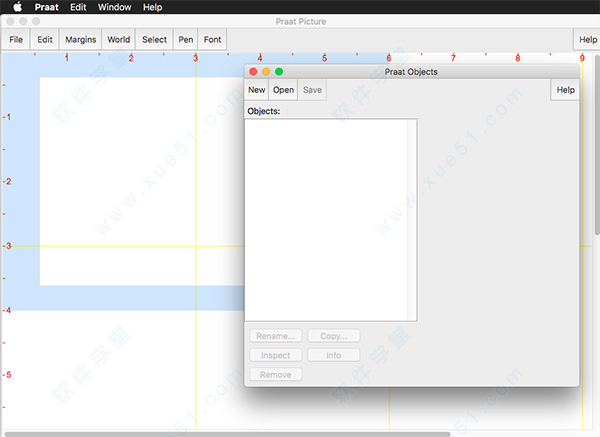Click the Objects list vertical scrollbar
Screen dimensions: 600x437
click(412, 220)
